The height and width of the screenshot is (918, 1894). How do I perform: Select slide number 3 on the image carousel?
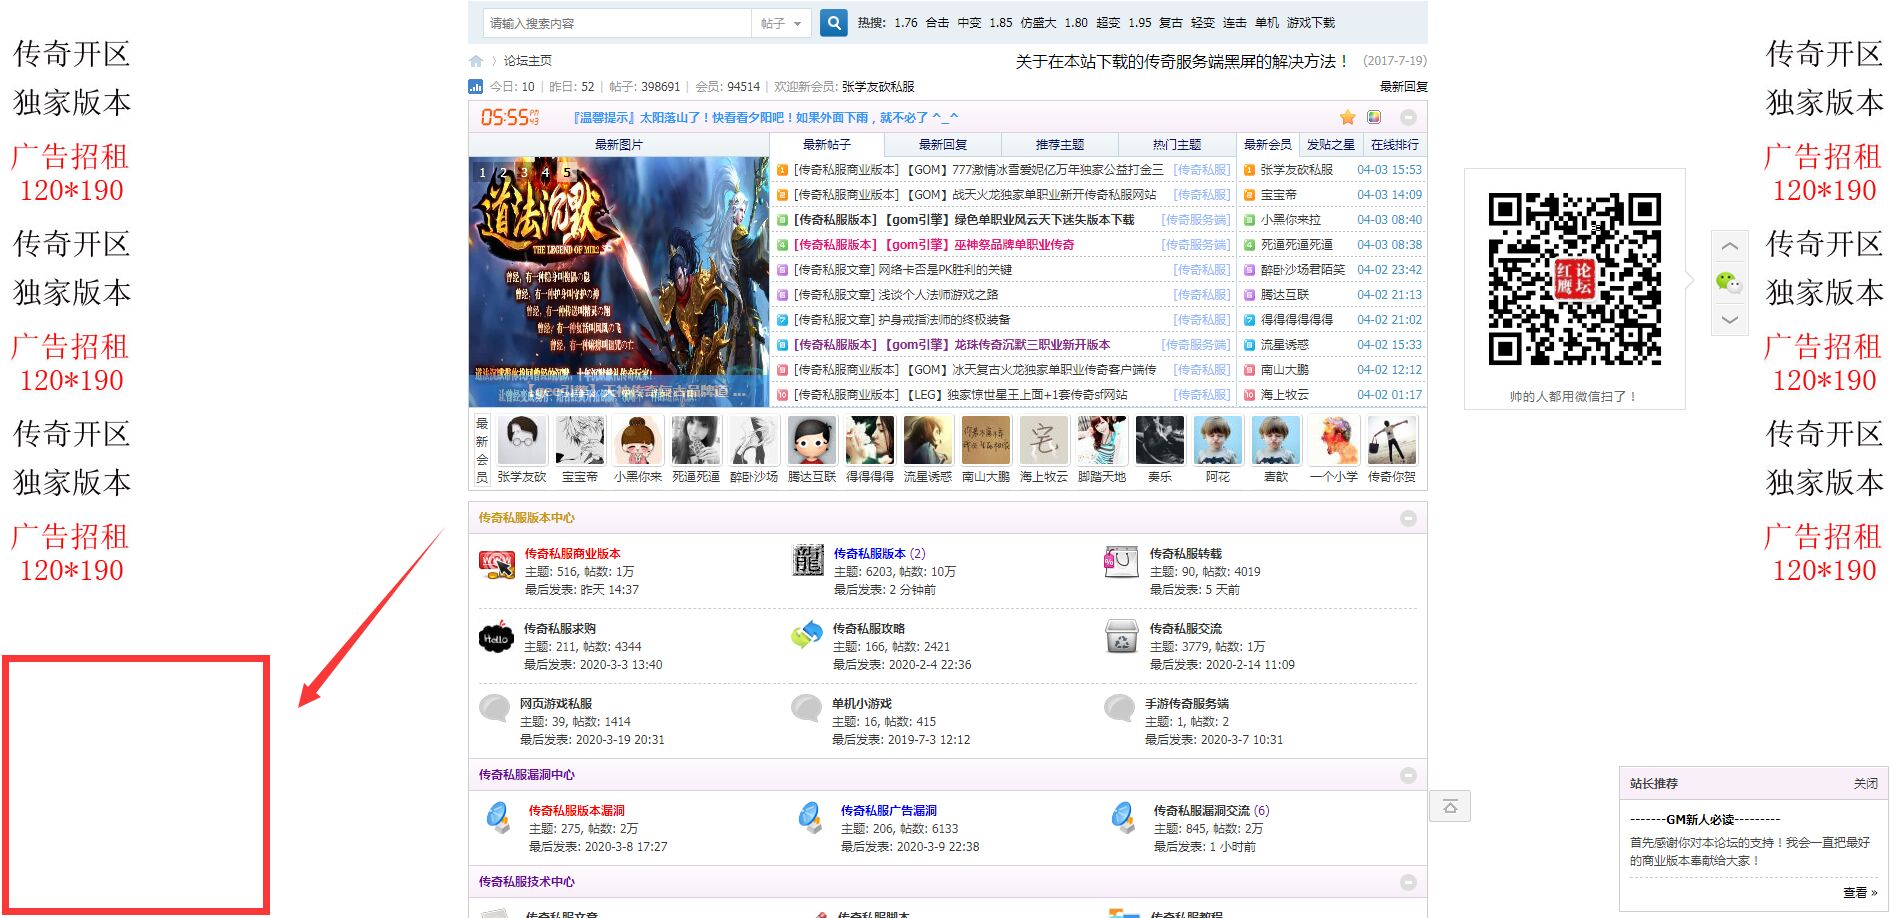click(x=524, y=172)
